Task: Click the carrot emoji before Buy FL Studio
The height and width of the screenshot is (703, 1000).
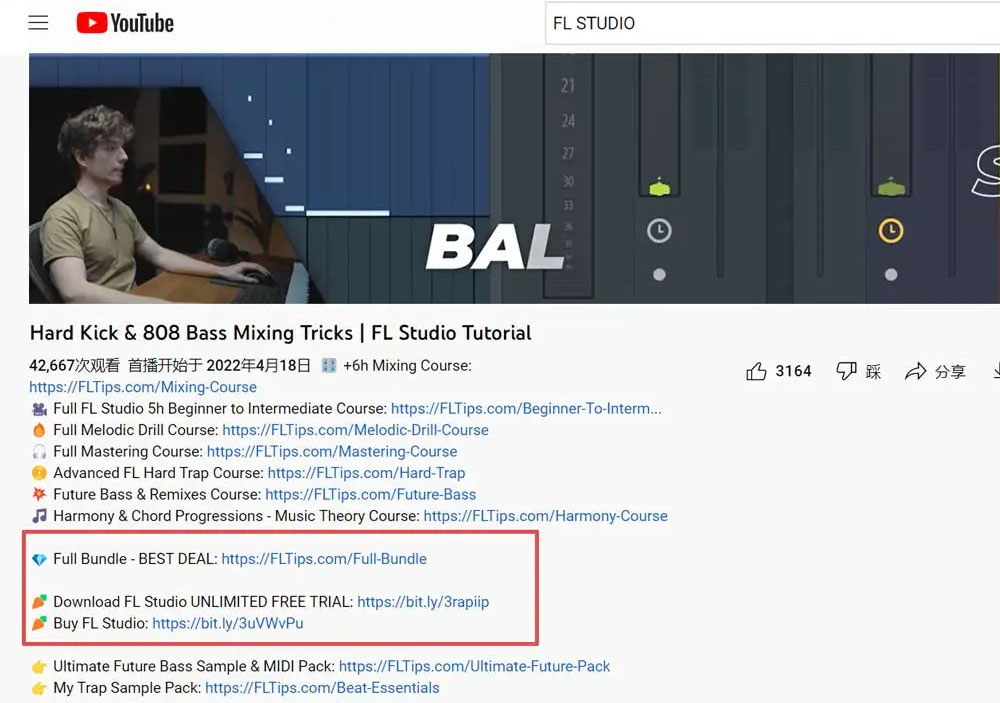Action: pos(40,623)
